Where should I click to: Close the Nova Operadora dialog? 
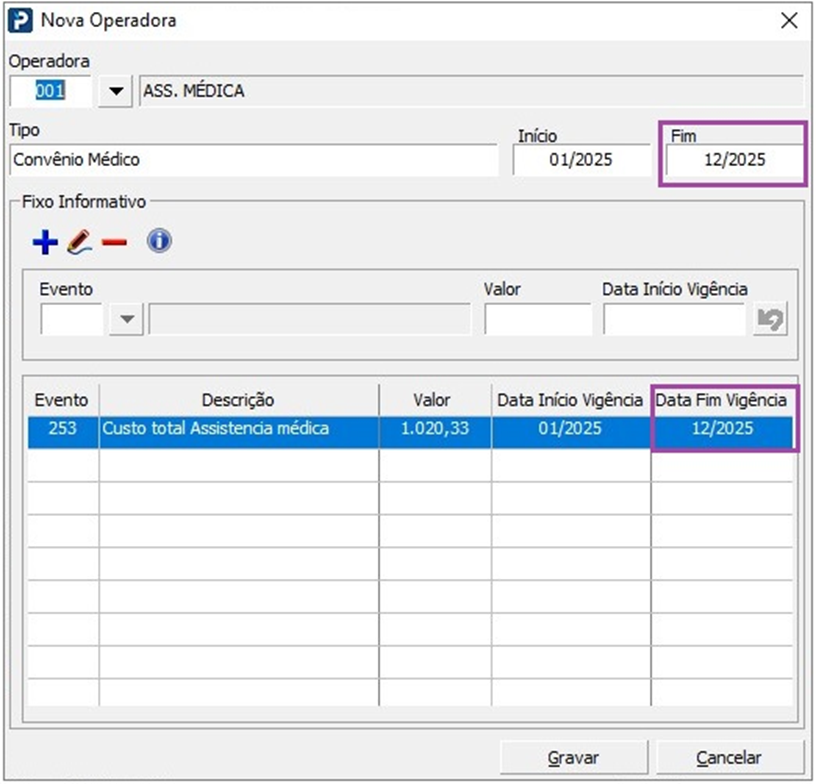(x=789, y=21)
